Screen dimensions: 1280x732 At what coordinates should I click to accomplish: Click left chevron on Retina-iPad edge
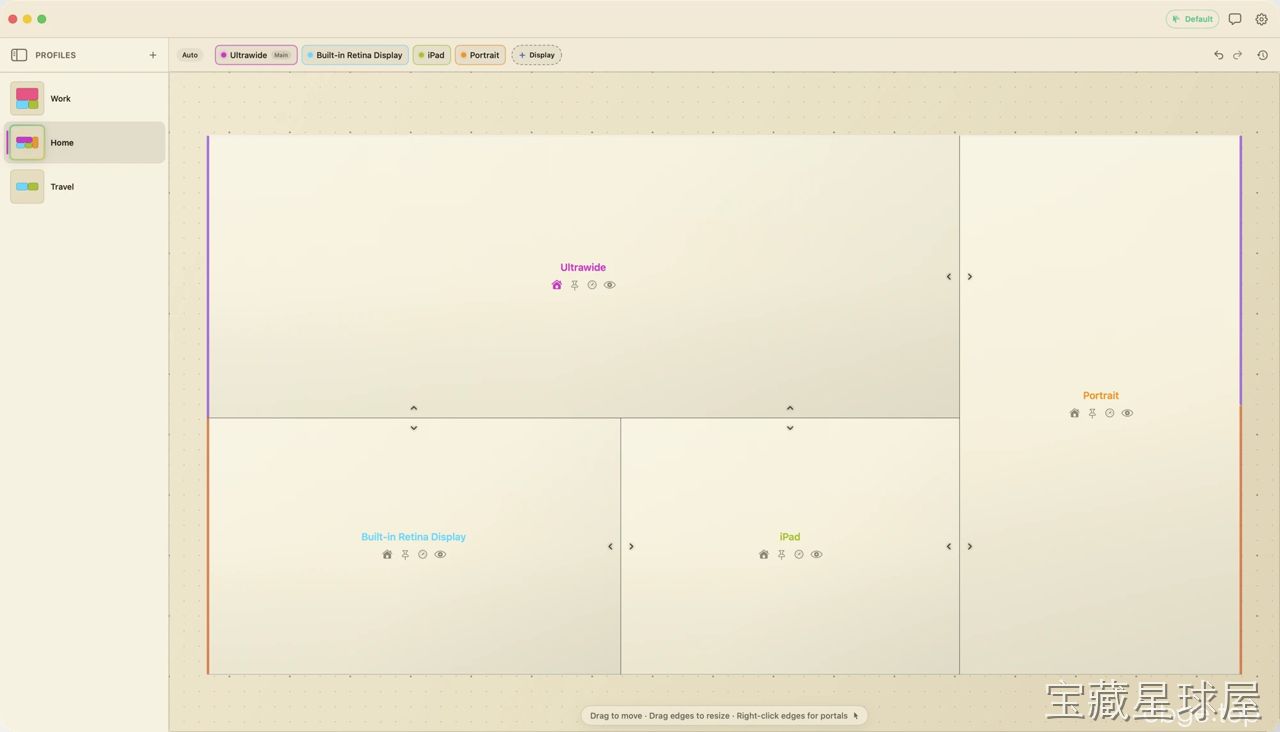pyautogui.click(x=611, y=547)
